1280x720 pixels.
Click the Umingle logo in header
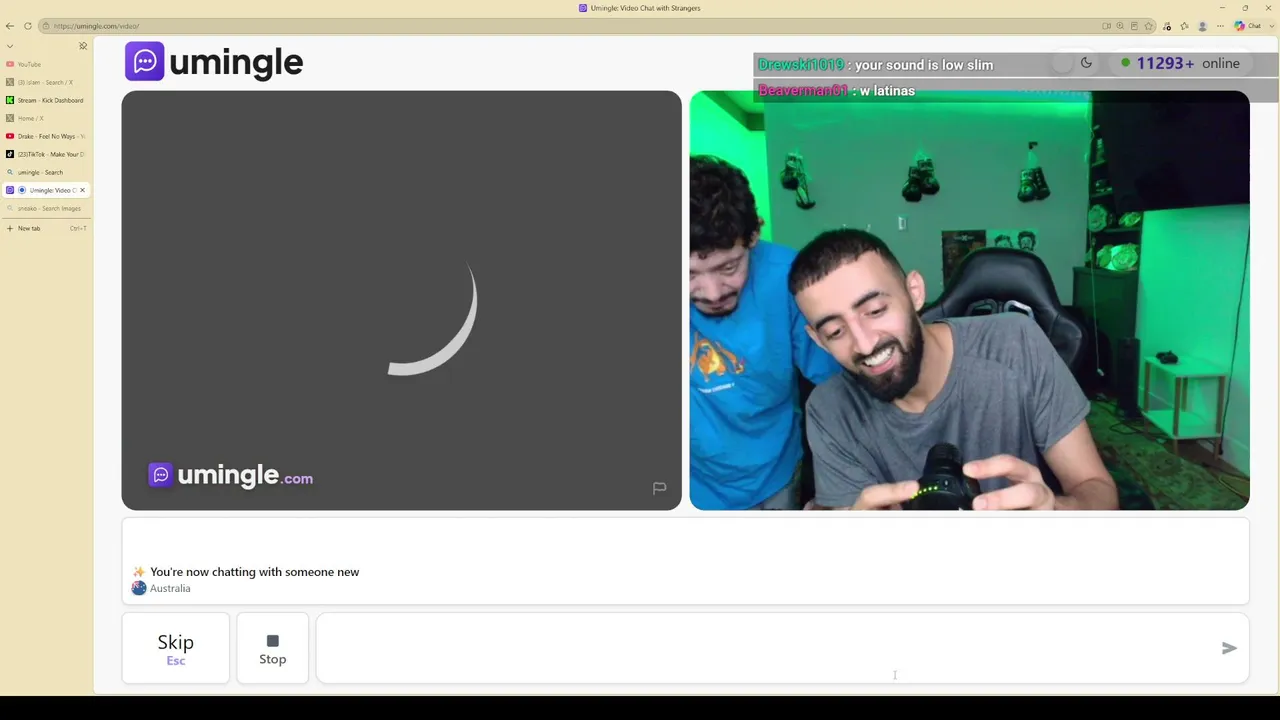coord(214,62)
